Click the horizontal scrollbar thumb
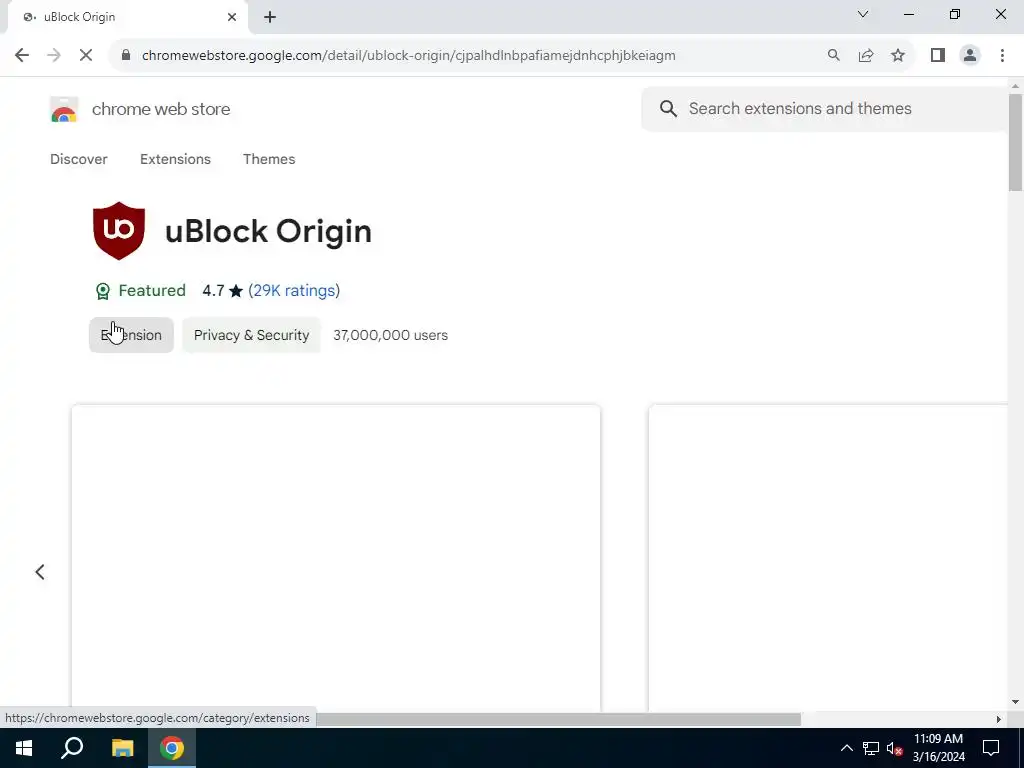 pos(558,719)
